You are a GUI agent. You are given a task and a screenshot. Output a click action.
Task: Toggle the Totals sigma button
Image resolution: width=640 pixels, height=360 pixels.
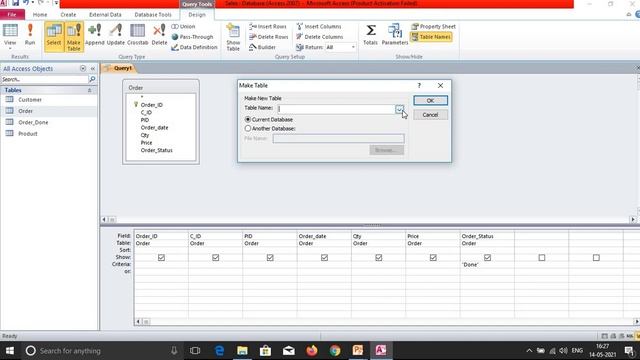coord(371,35)
